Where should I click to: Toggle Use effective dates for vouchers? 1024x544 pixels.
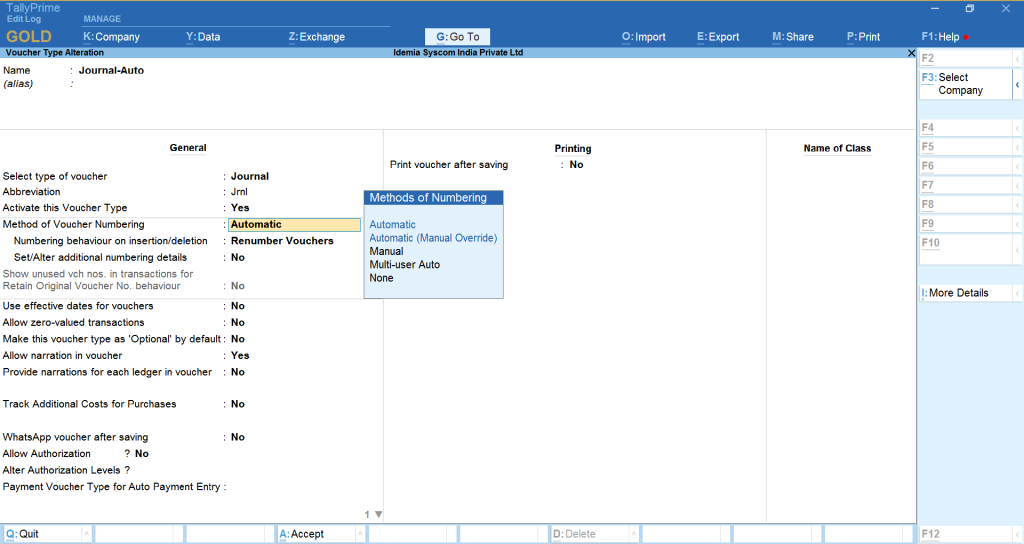pos(238,306)
